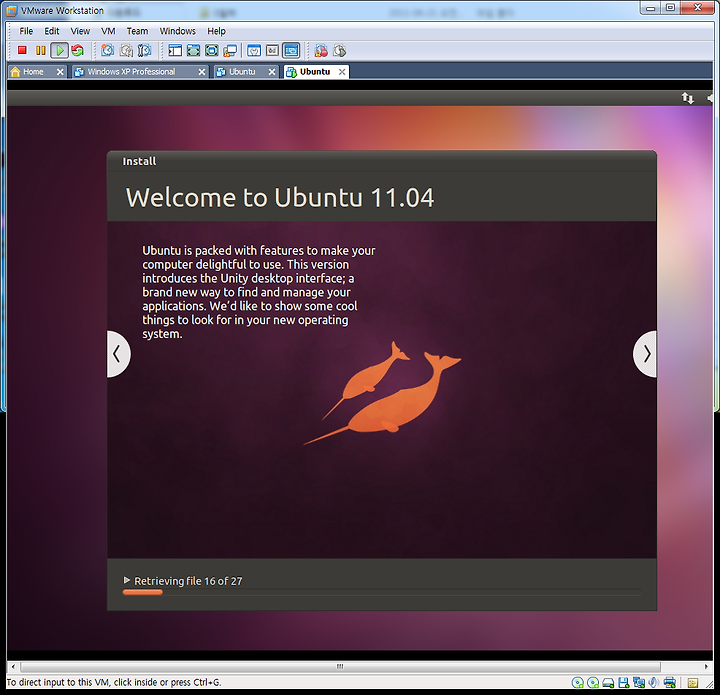
Task: Close the active Ubuntu tab
Action: [342, 72]
